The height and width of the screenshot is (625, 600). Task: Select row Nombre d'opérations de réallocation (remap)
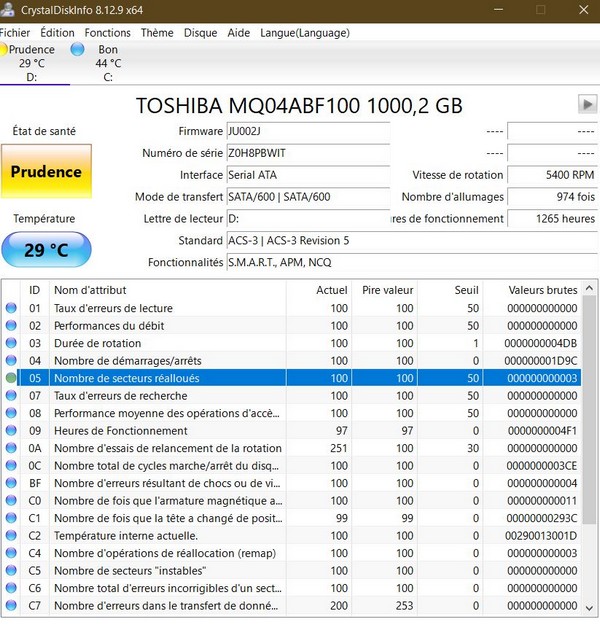[291, 553]
